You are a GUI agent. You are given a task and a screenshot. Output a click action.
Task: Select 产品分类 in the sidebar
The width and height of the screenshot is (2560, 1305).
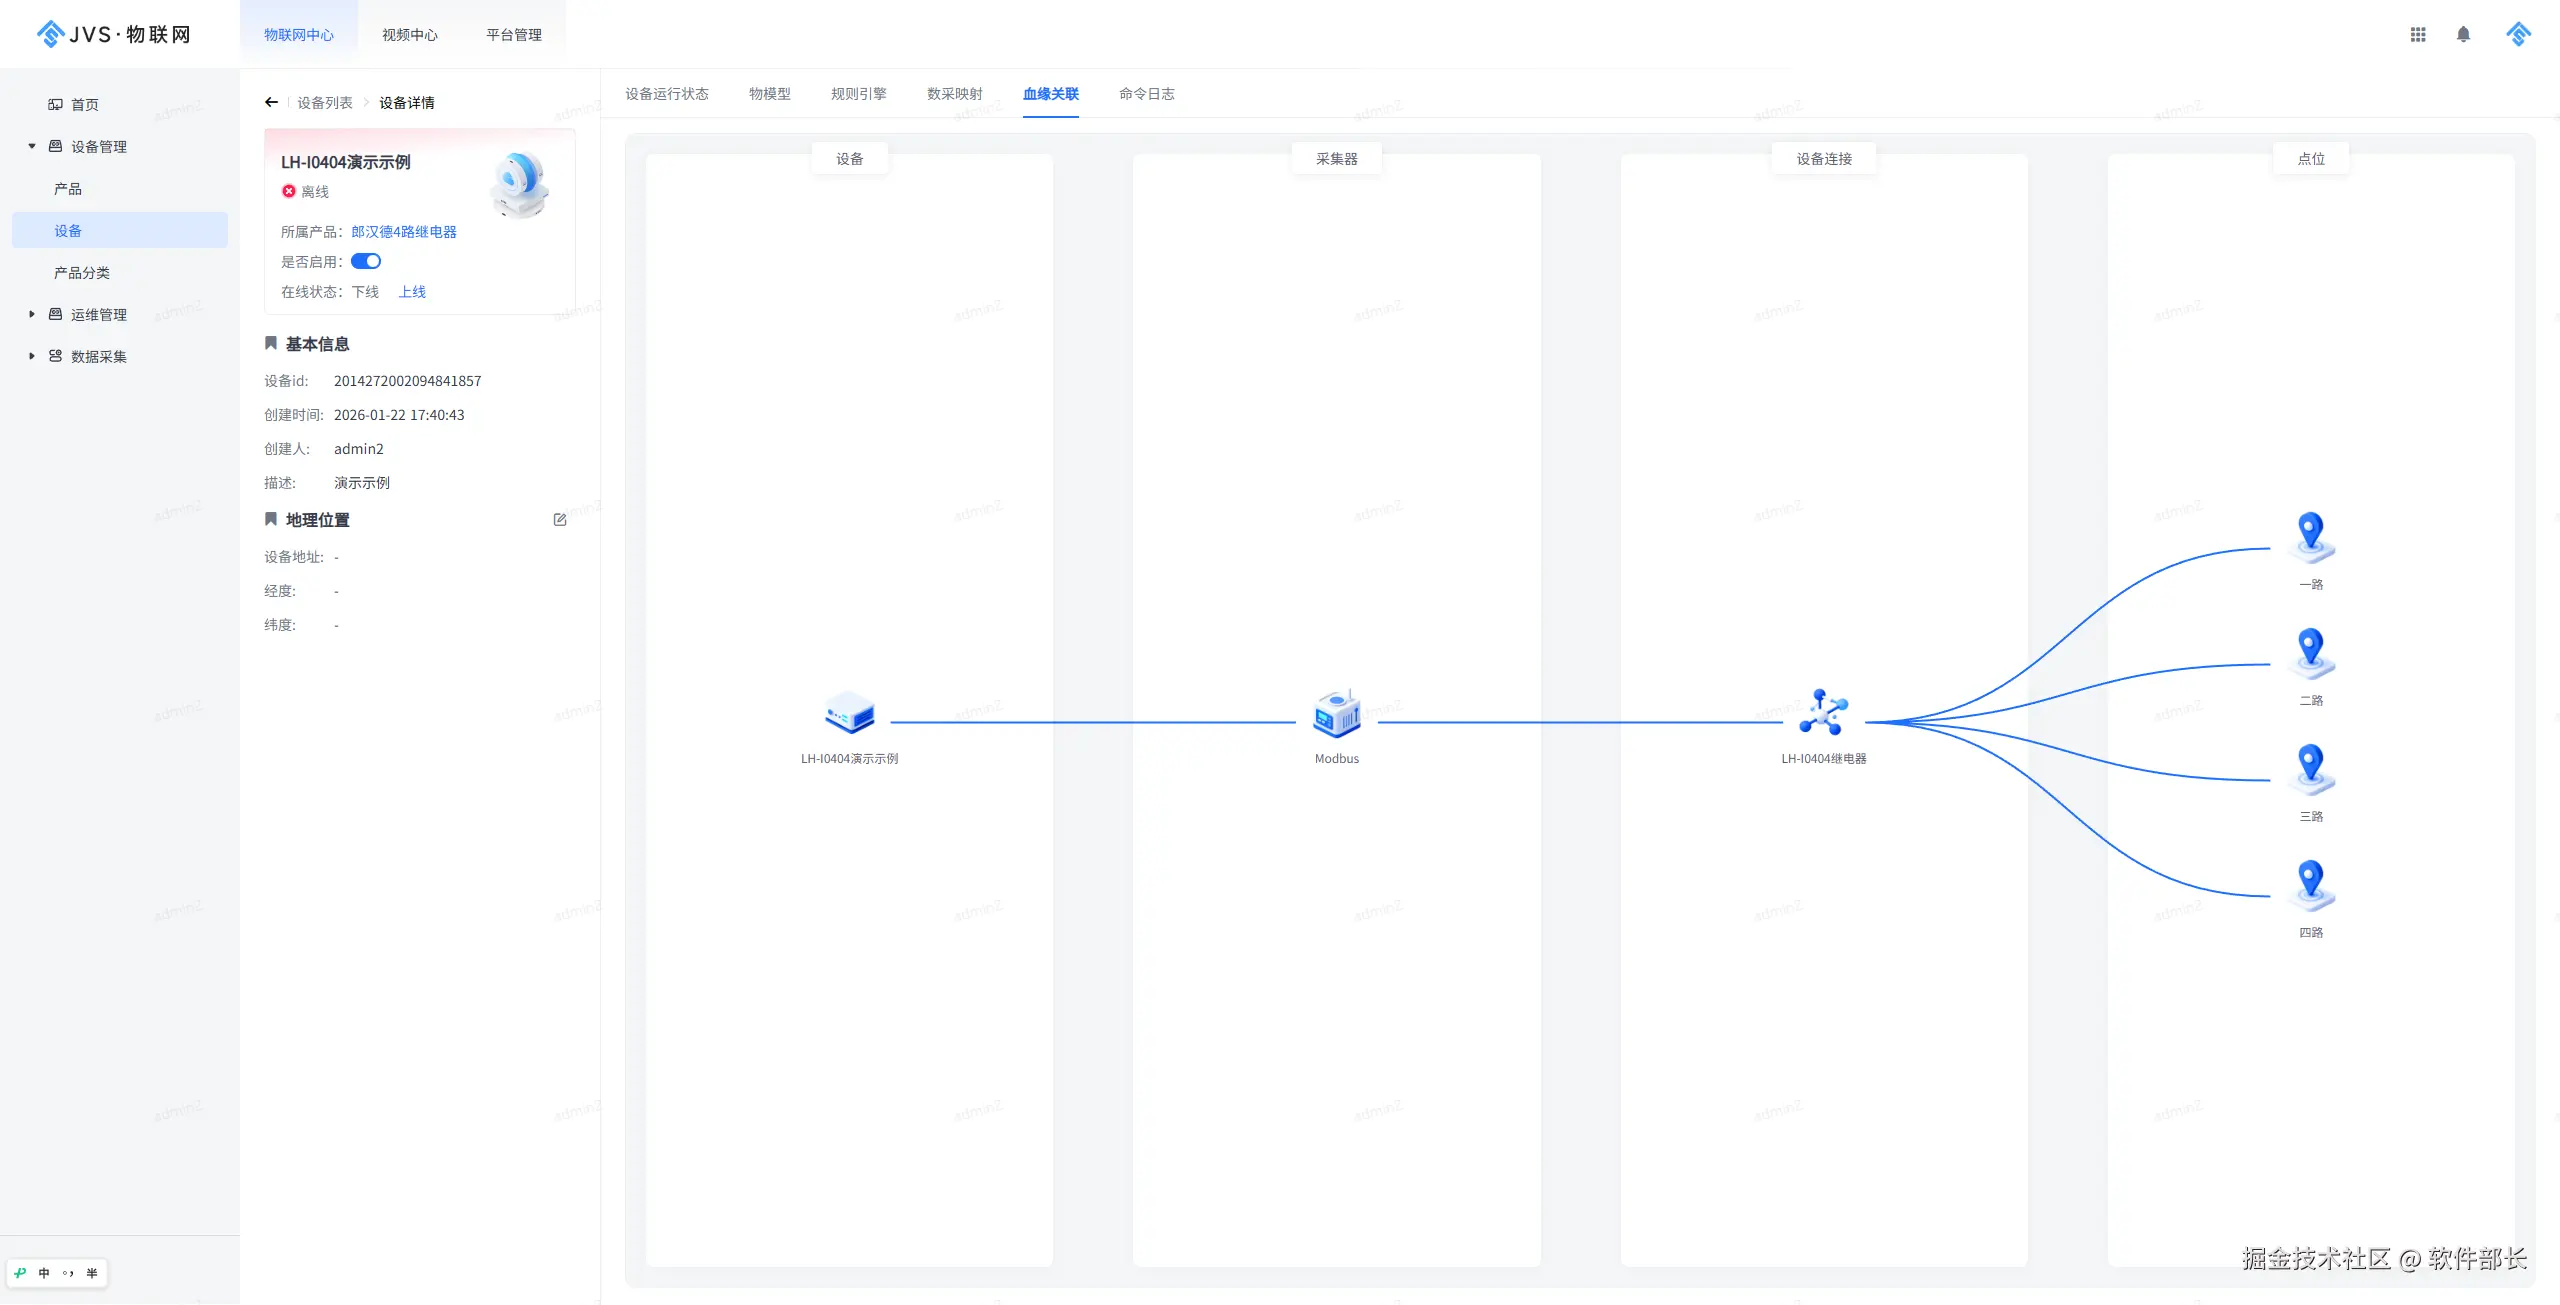tap(82, 273)
